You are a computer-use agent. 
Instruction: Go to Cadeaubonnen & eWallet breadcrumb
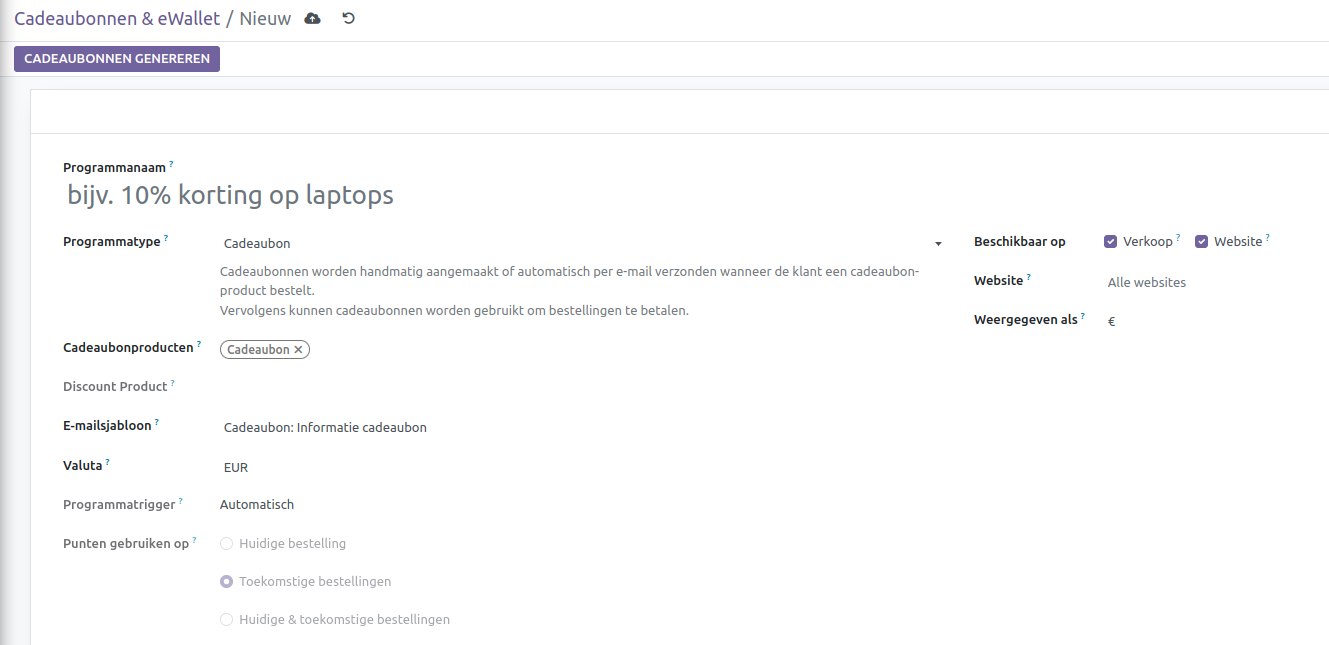coord(117,19)
